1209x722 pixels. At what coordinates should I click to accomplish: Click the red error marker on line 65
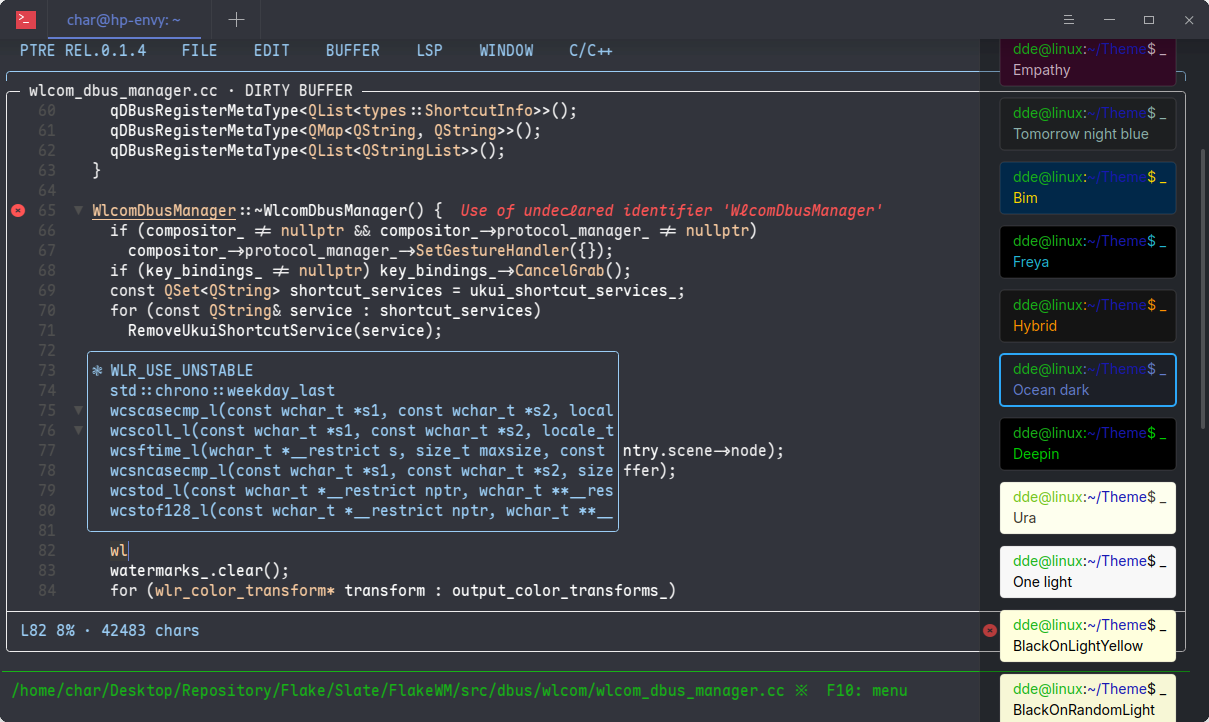click(18, 211)
